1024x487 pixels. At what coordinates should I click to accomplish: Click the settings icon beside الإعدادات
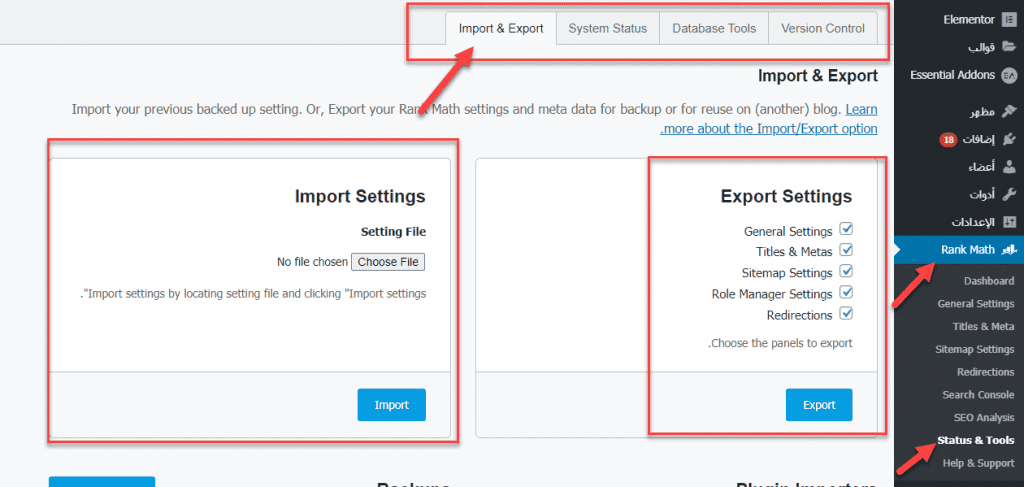1009,221
